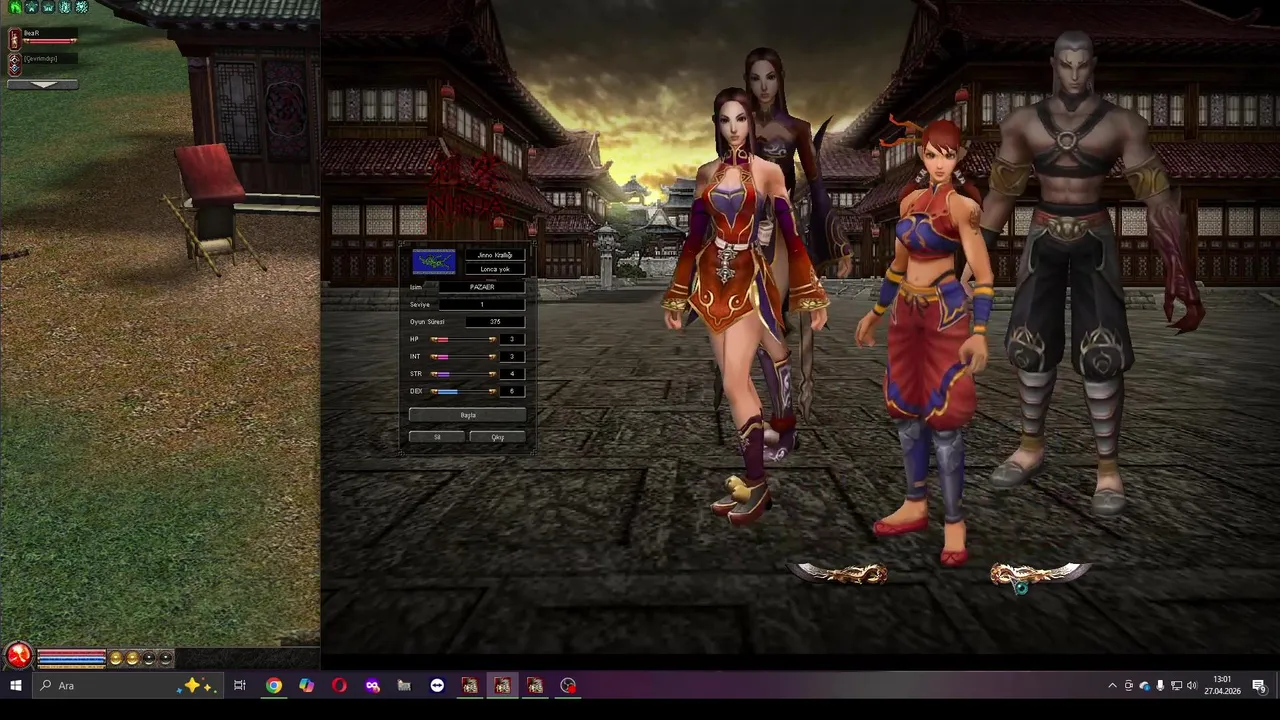Open Opera browser from taskbar
Viewport: 1280px width, 720px height.
point(339,686)
